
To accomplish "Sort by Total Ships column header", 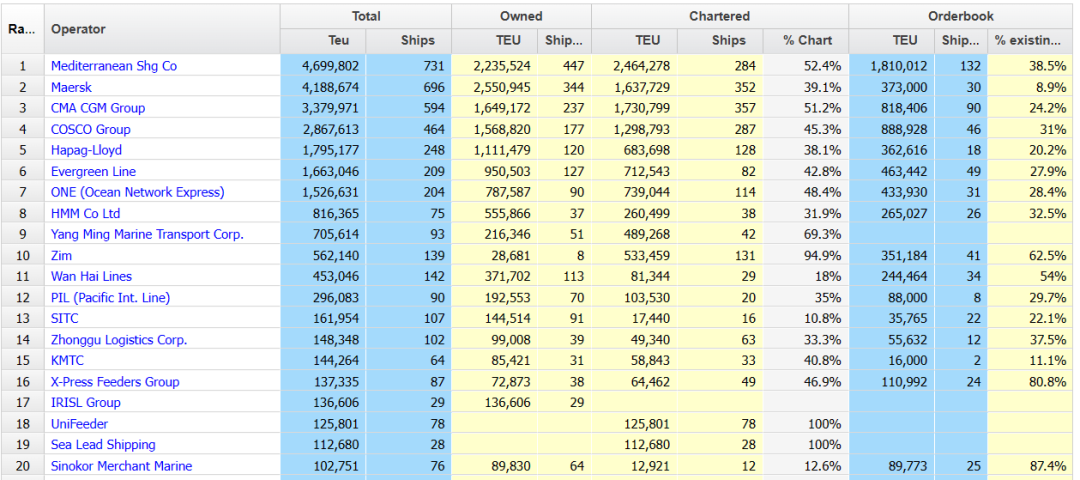I will tap(408, 41).
